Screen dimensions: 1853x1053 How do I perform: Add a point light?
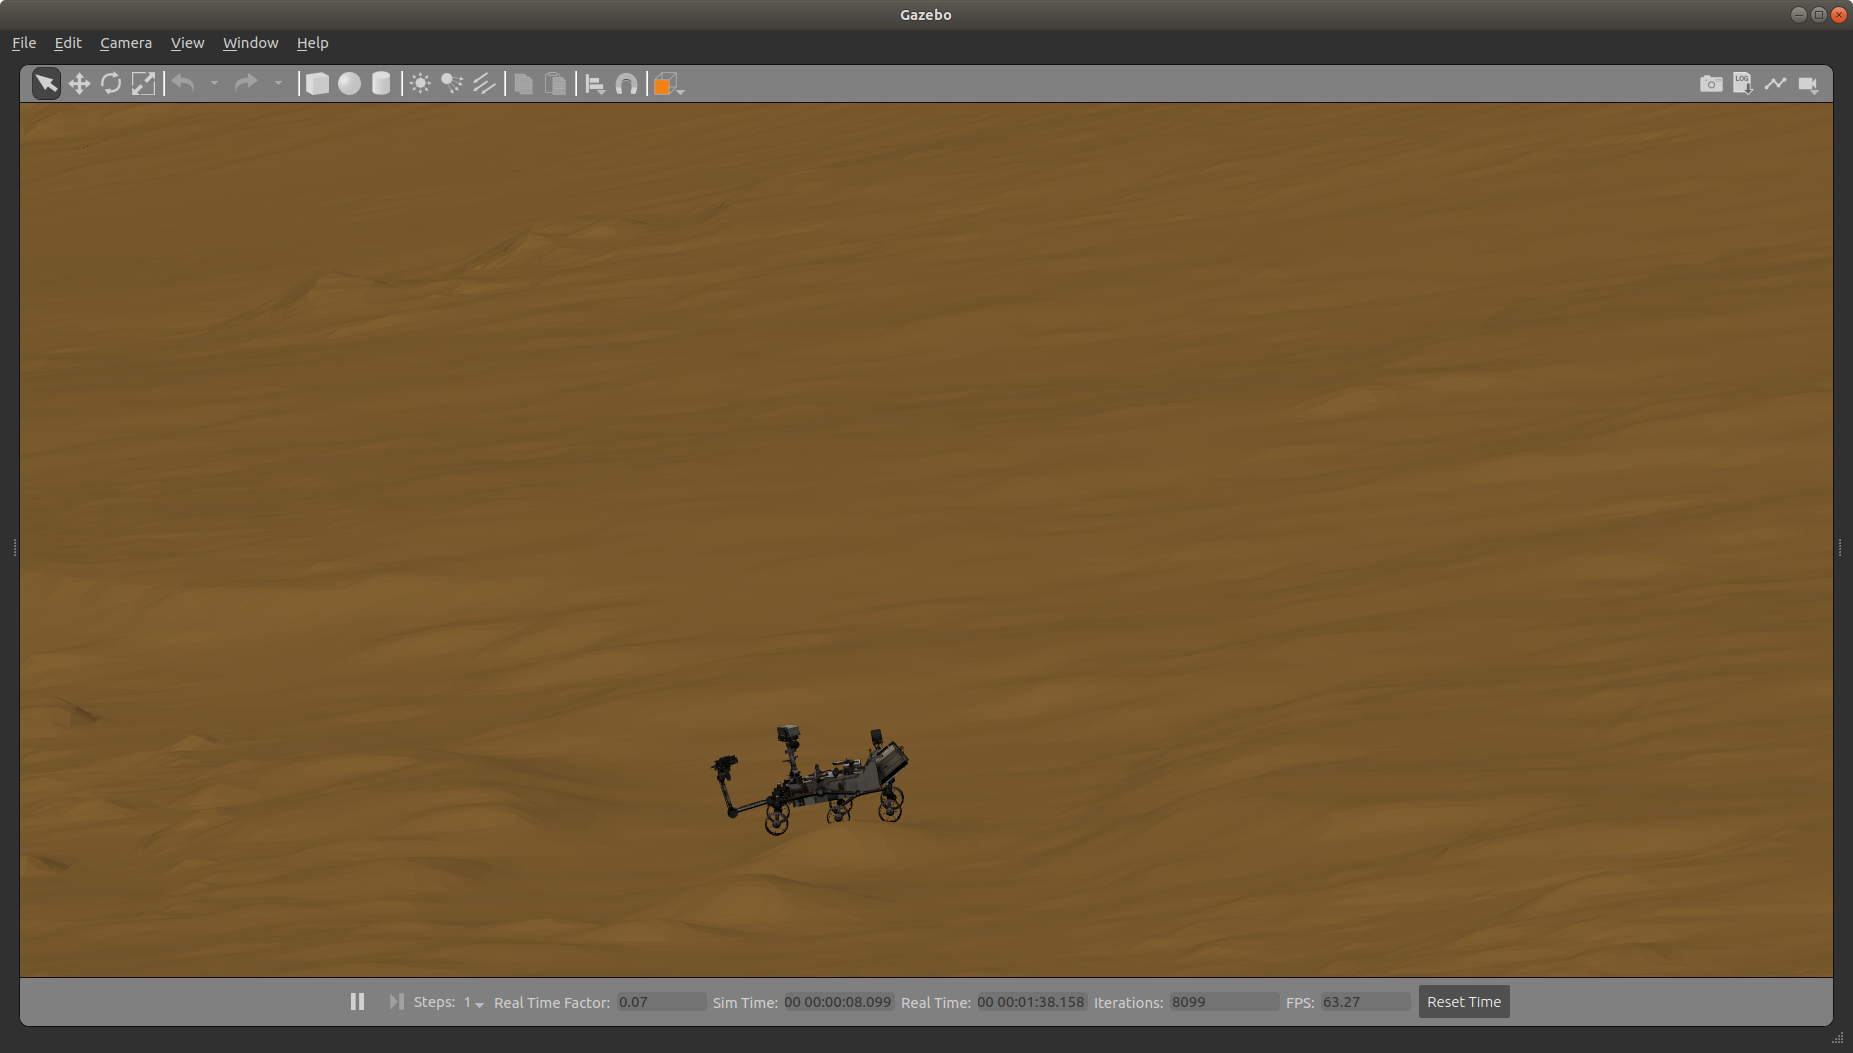pos(420,84)
